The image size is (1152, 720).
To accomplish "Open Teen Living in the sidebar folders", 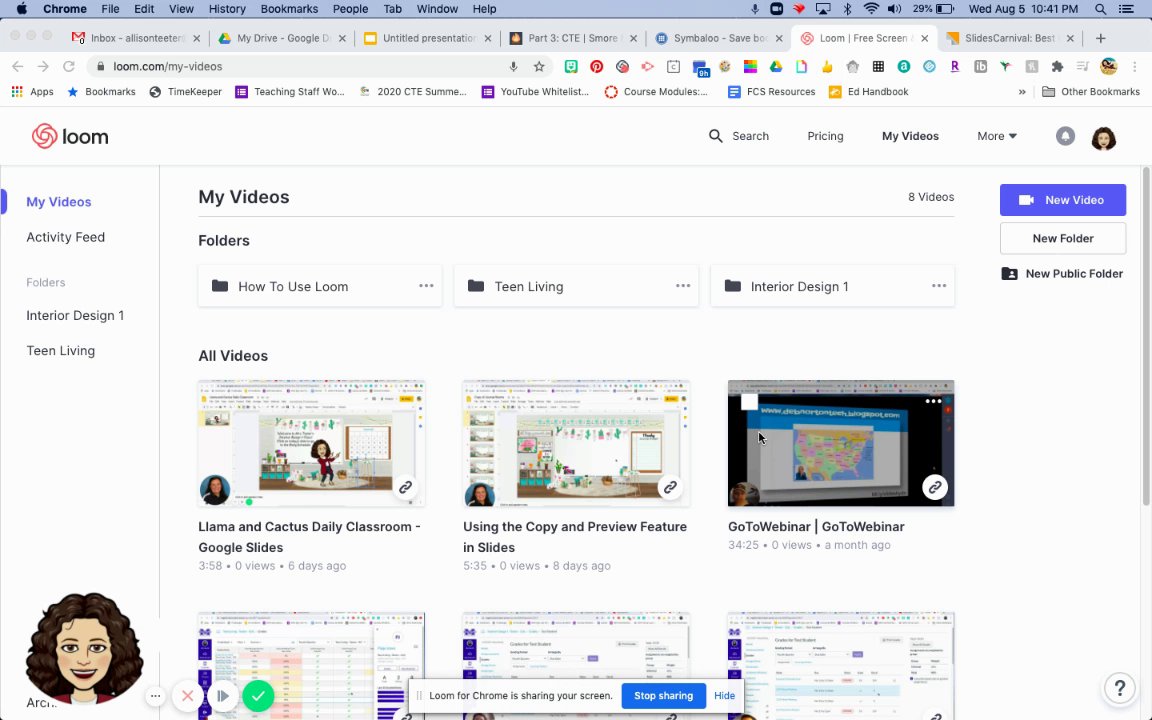I will coord(60,350).
